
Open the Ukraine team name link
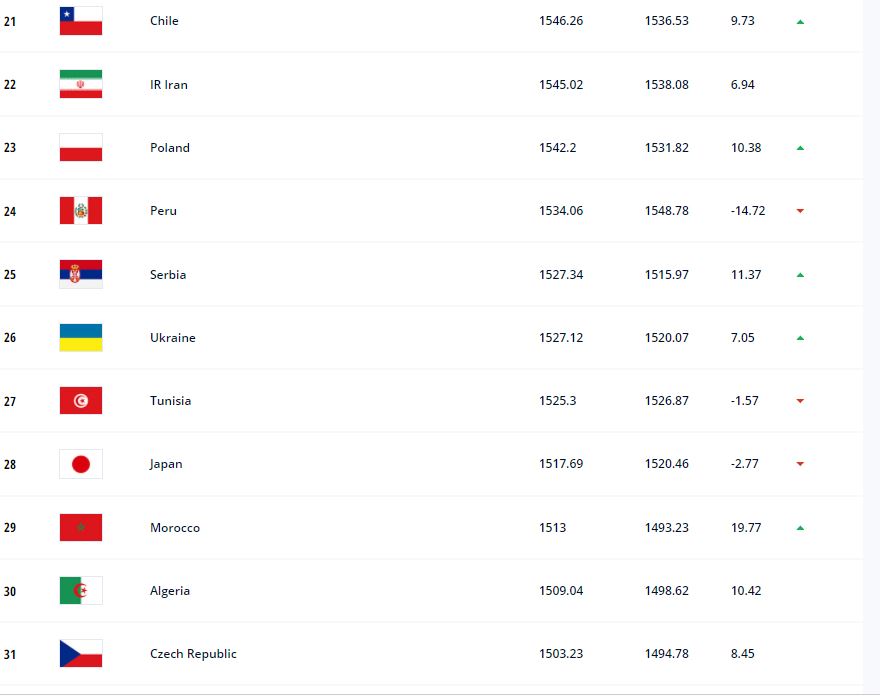click(172, 337)
